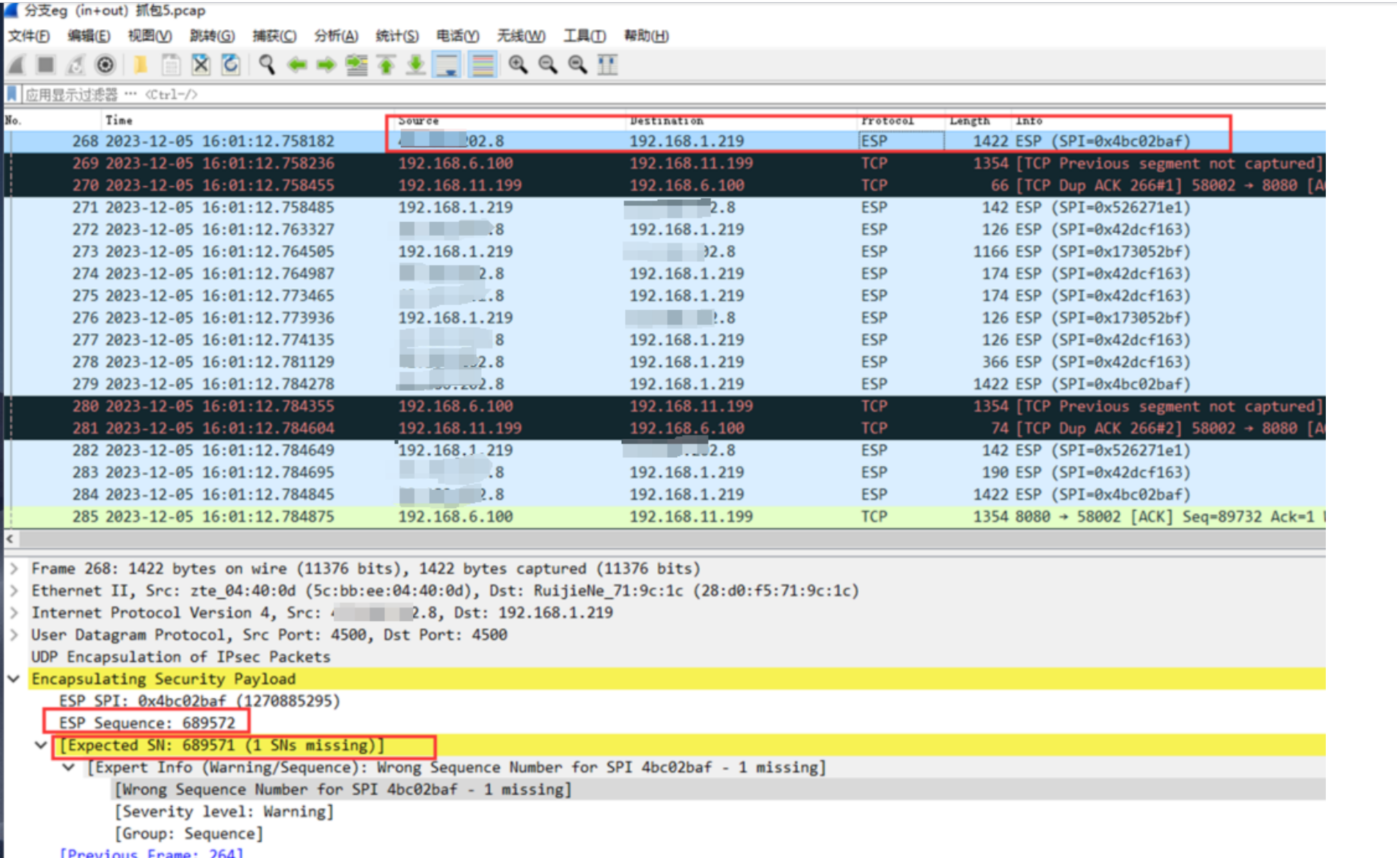Click the resize columns icon

pos(607,65)
